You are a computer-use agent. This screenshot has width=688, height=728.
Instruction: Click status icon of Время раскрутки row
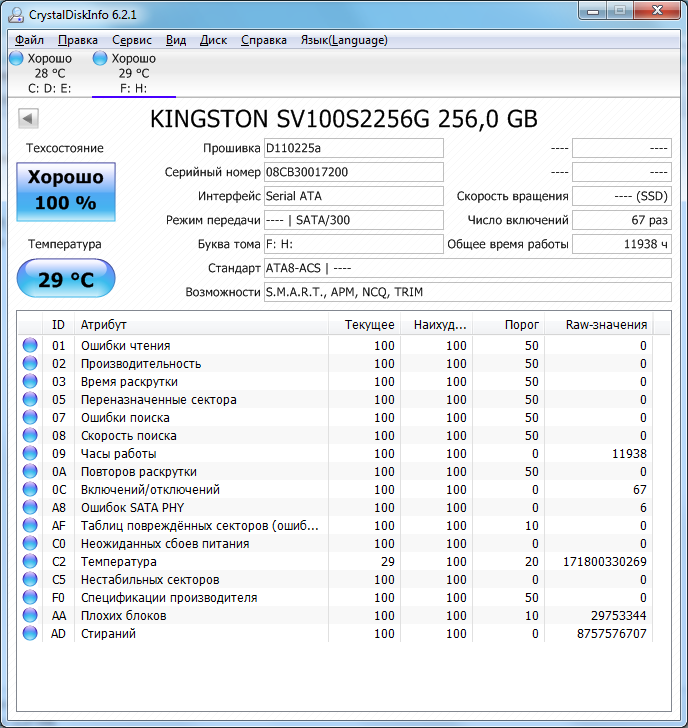pyautogui.click(x=30, y=382)
